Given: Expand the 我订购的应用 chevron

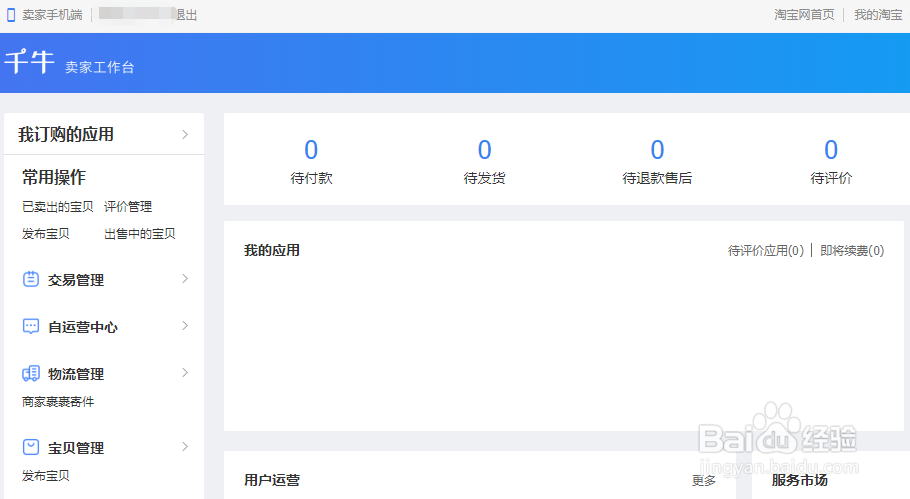Looking at the screenshot, I should pos(185,135).
